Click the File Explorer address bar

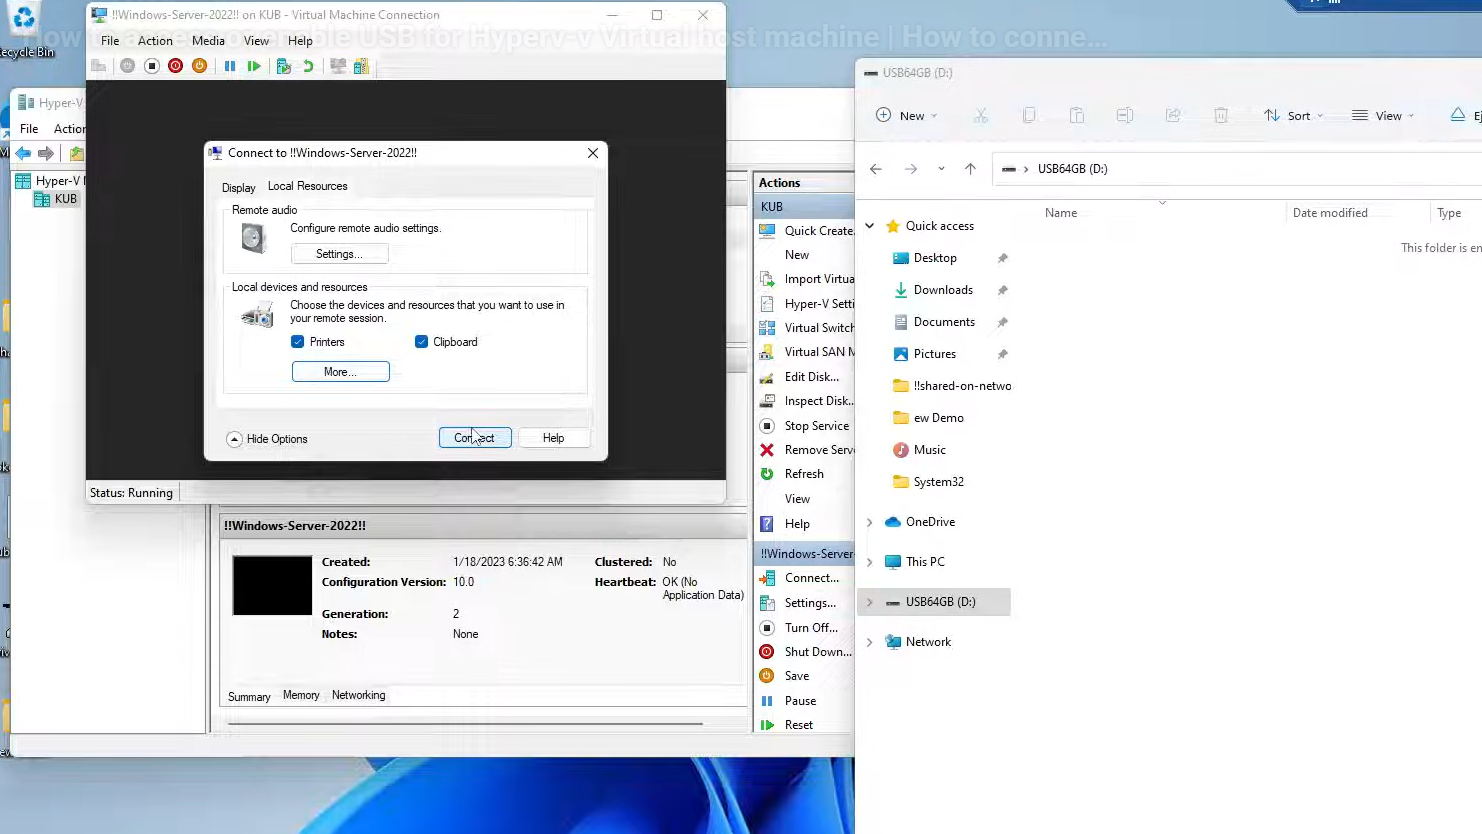coord(1238,169)
